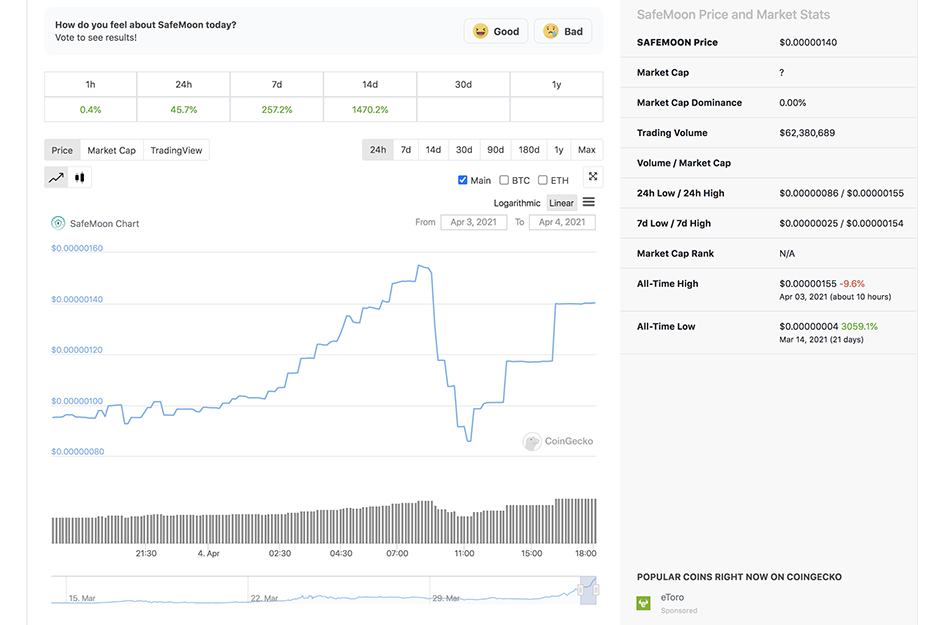Select the 7d chart range
Viewport: 936px width, 625px height.
406,150
